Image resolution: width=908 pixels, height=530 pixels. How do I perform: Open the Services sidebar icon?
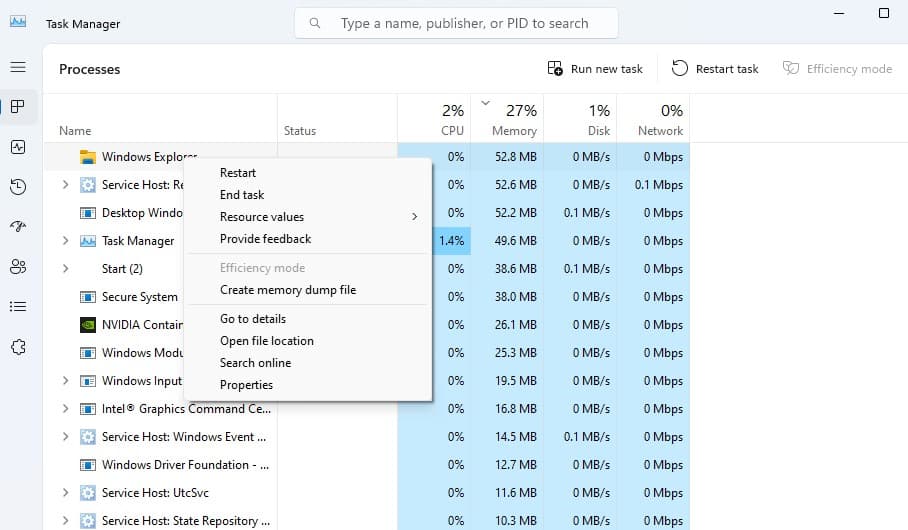[17, 347]
